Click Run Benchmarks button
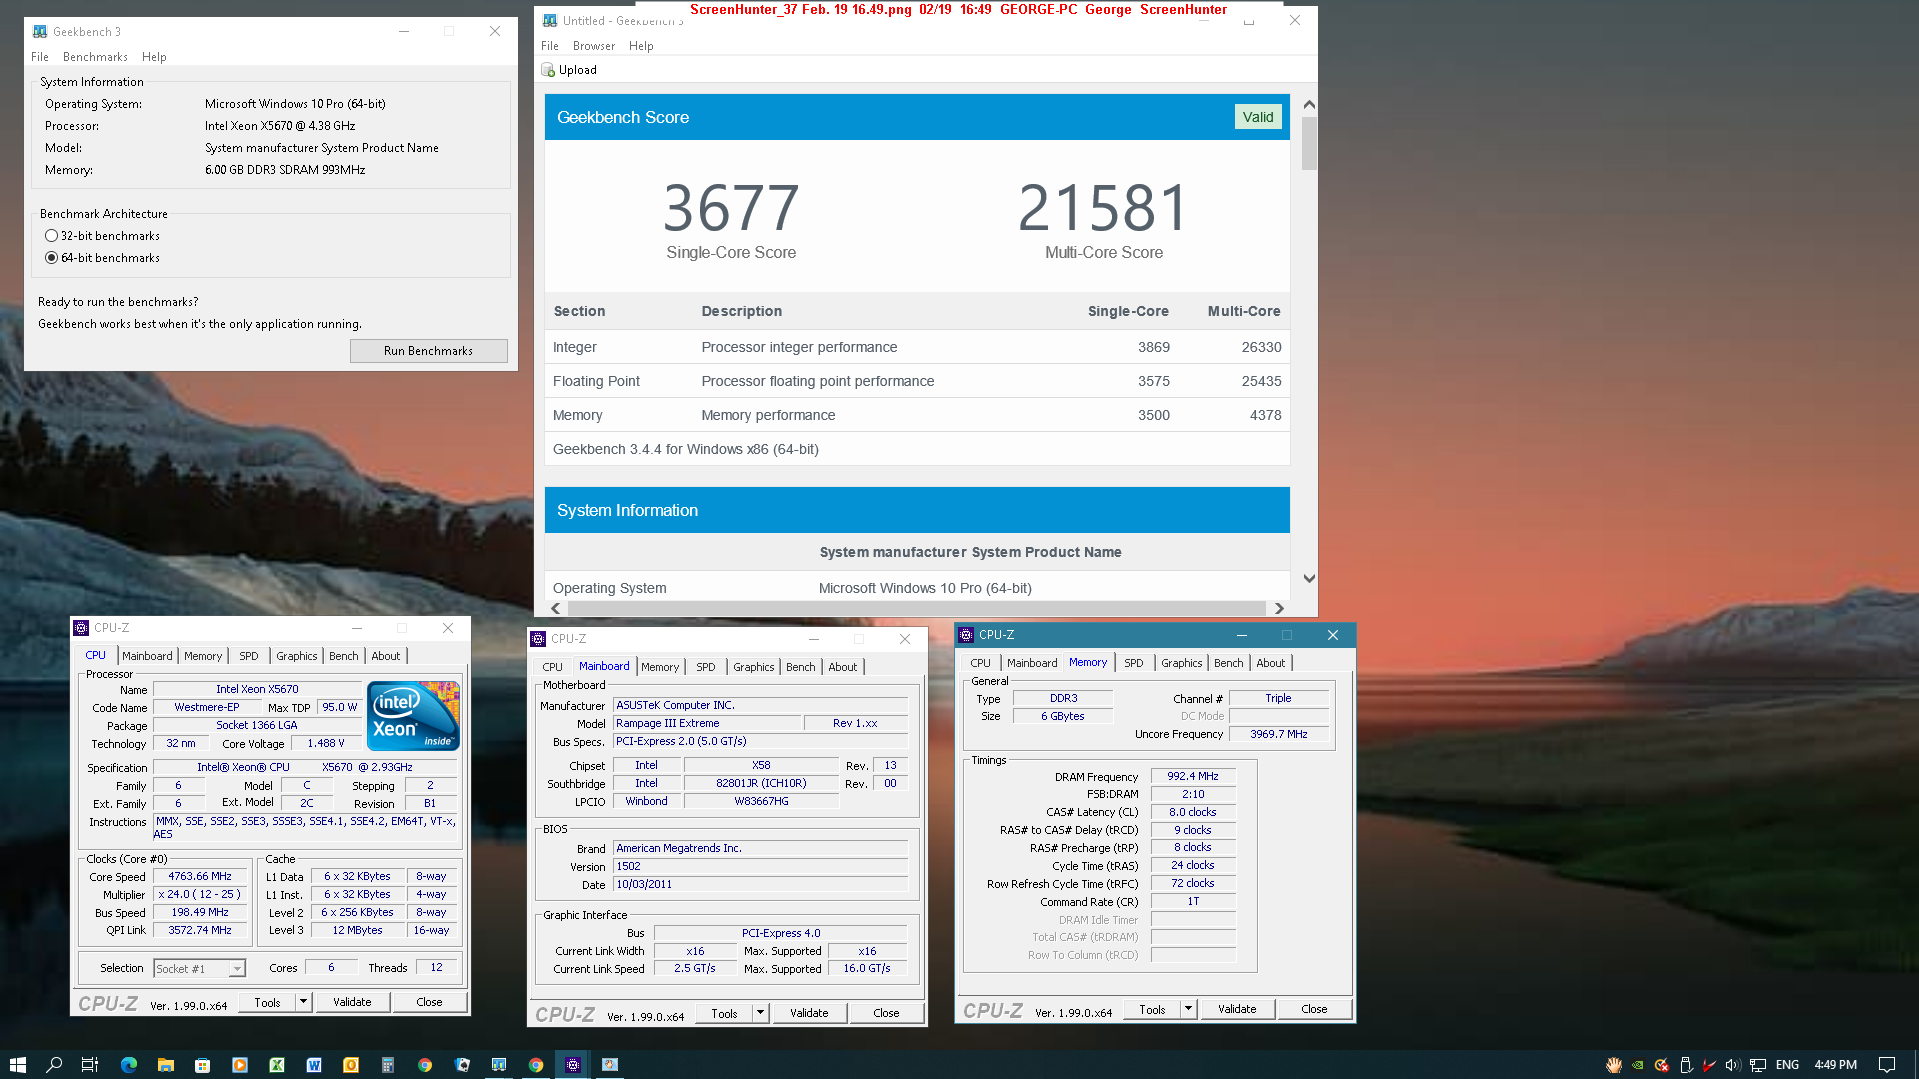The image size is (1919, 1079). 428,351
